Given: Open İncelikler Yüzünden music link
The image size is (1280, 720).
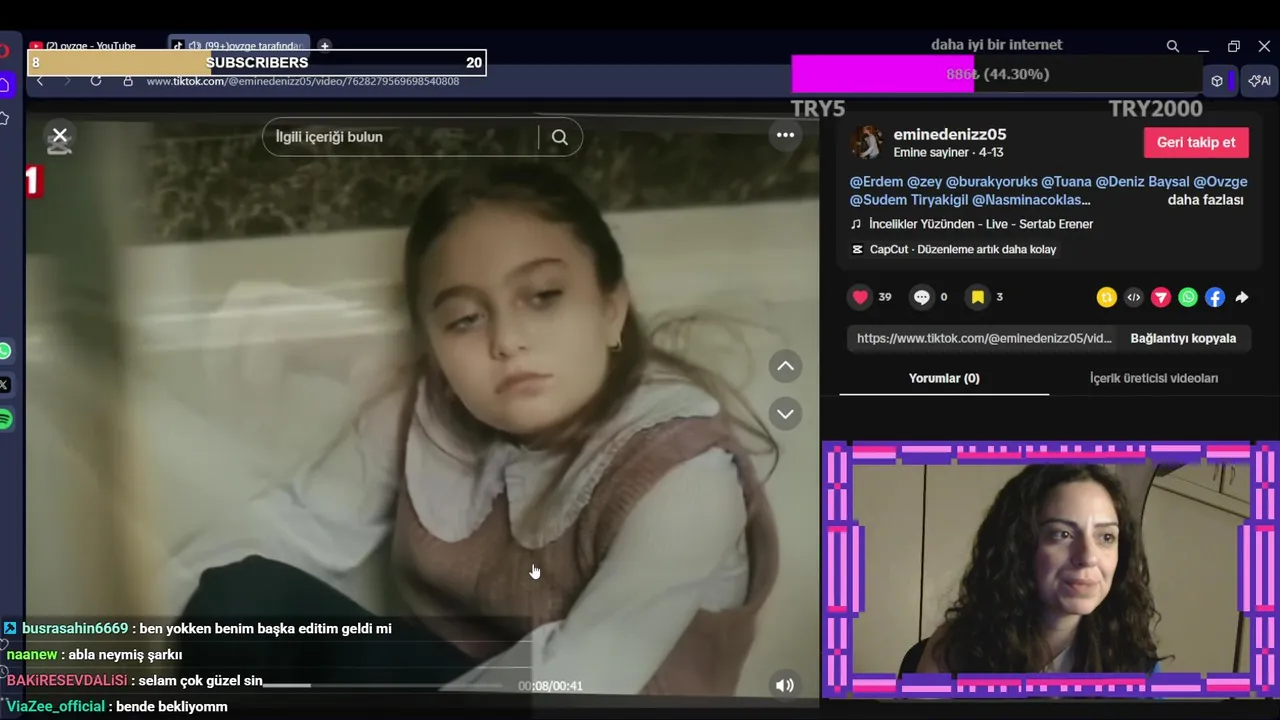Looking at the screenshot, I should point(980,224).
